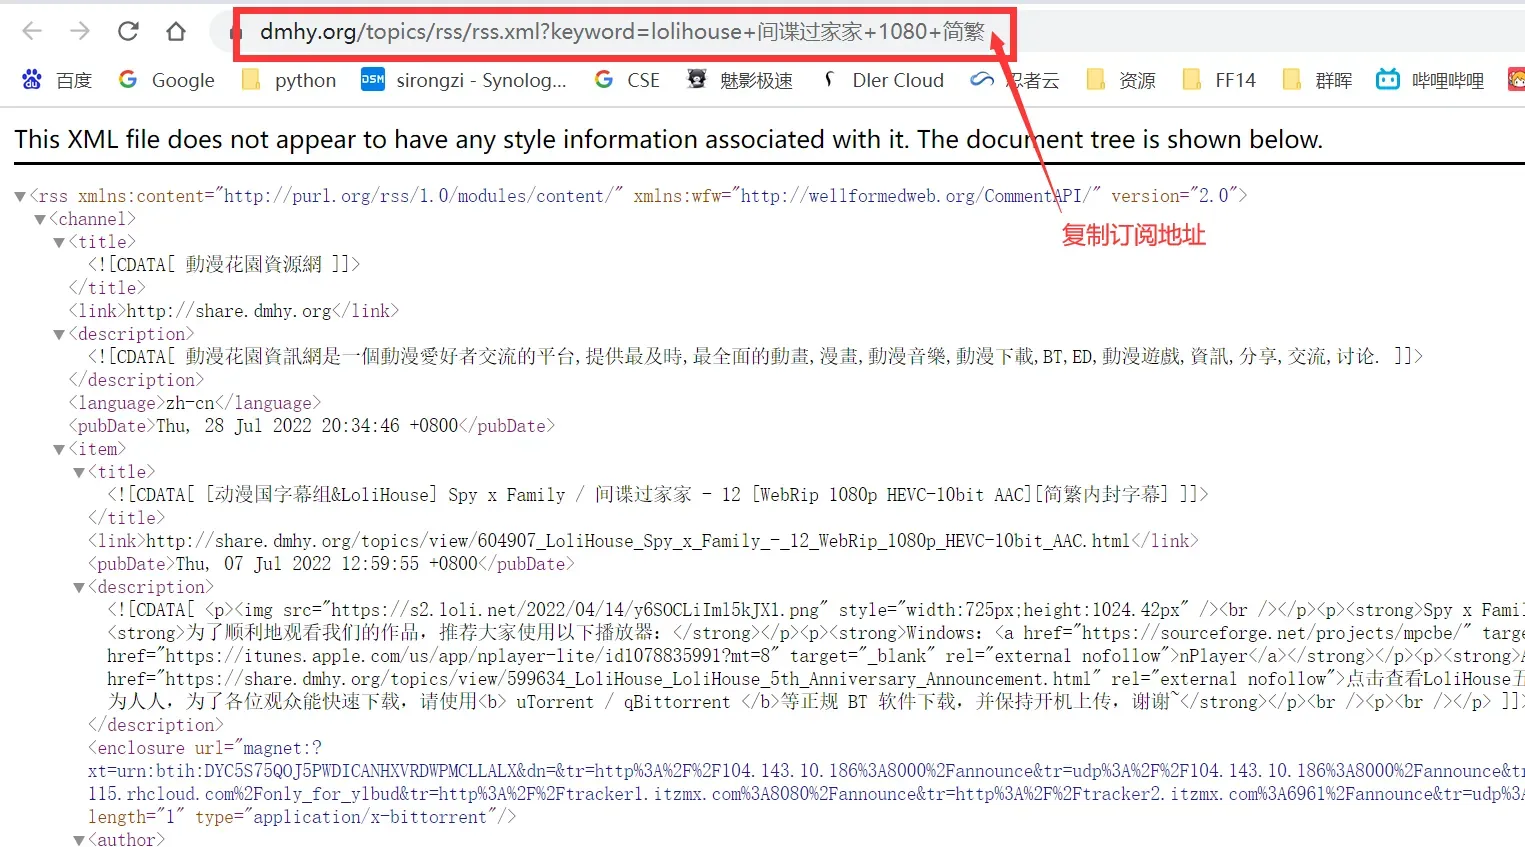Open the browser home page
1525x847 pixels.
(176, 31)
